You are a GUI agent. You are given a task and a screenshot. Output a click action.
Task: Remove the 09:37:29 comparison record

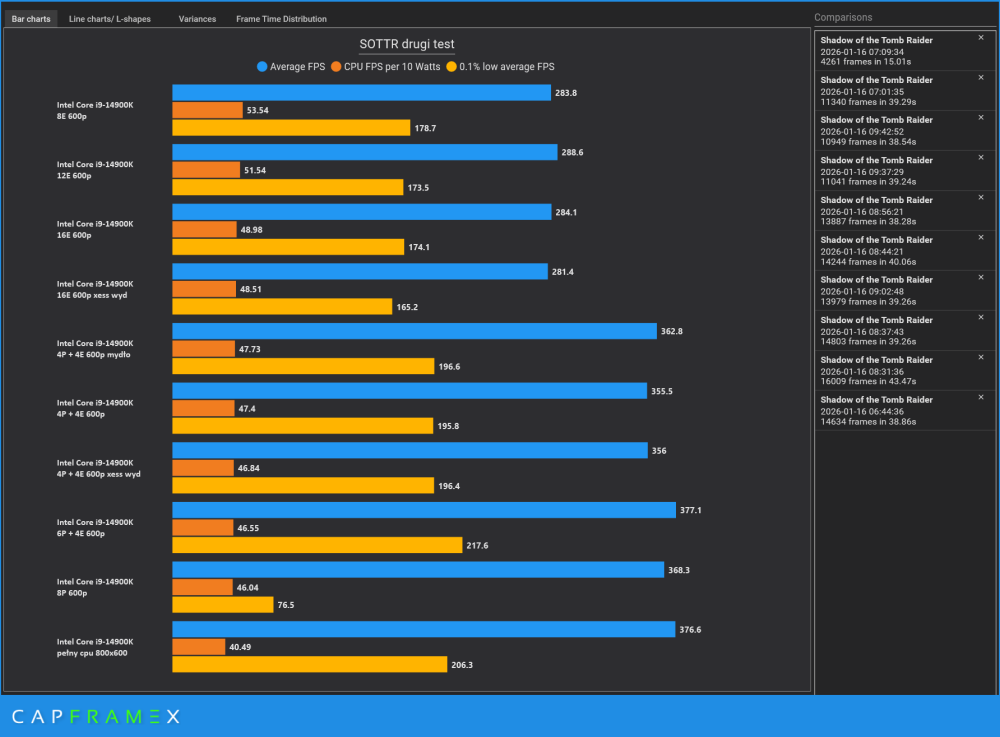coord(981,157)
